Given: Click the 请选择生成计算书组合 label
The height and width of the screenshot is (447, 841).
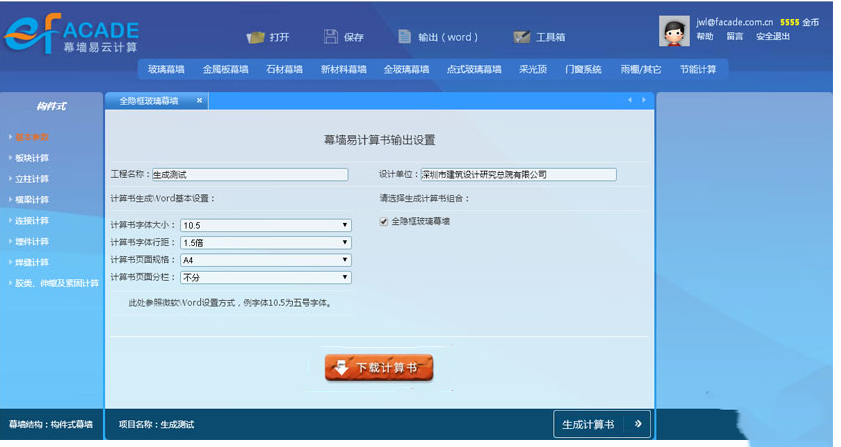Looking at the screenshot, I should (424, 199).
